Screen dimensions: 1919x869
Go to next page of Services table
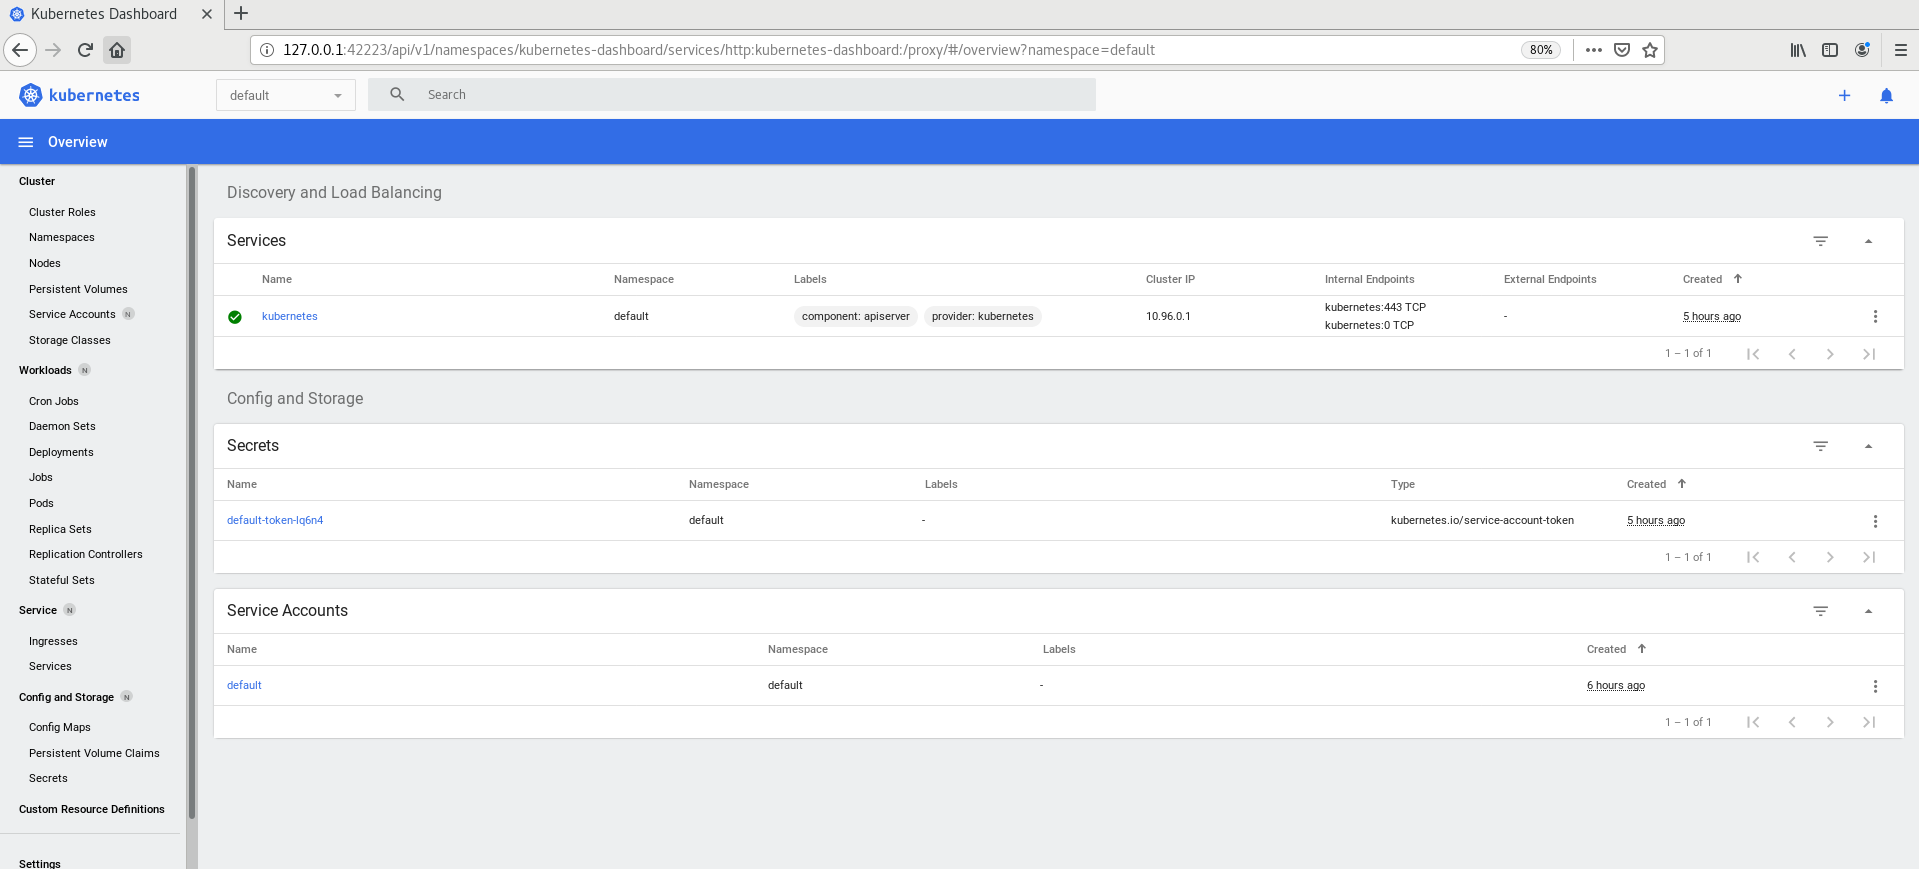coord(1830,353)
